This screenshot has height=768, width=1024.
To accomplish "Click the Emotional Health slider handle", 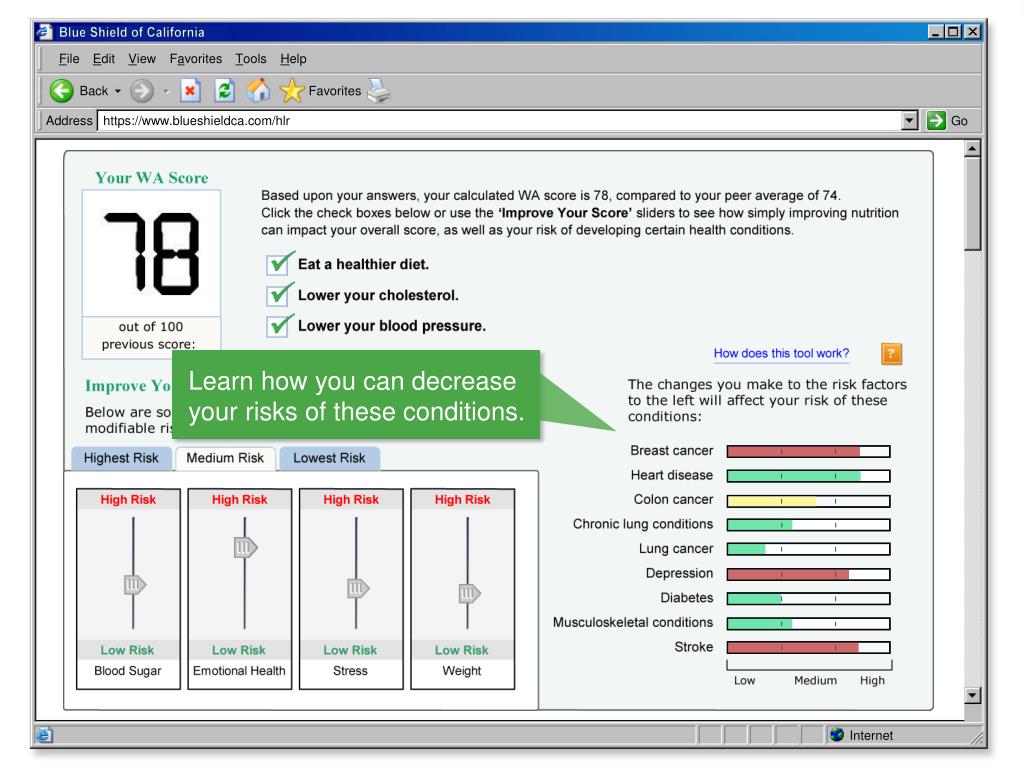I will (x=246, y=547).
